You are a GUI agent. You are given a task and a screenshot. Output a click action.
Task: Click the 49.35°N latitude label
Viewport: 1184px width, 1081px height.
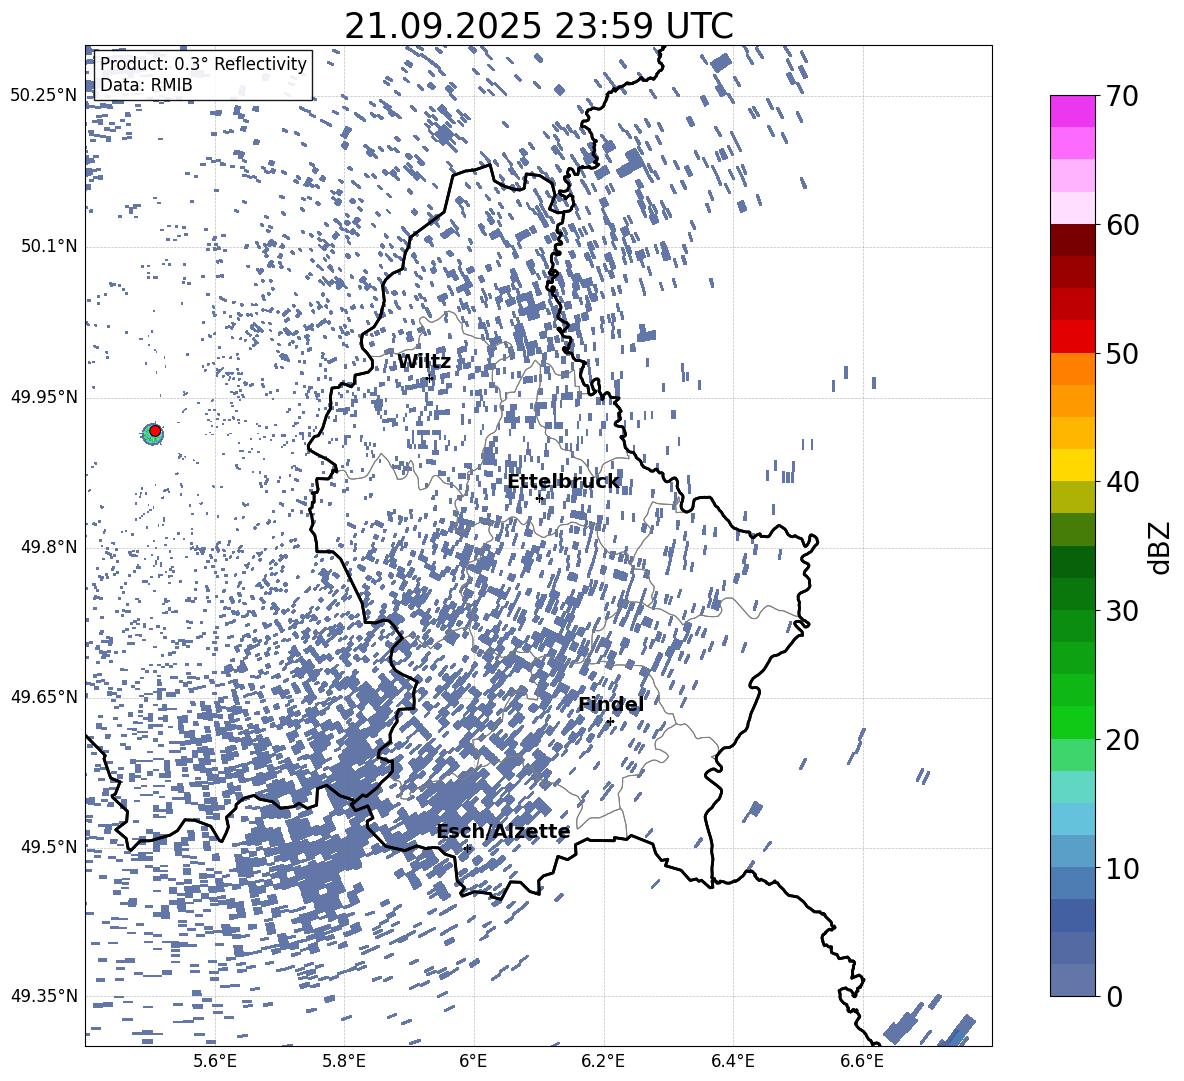[x=44, y=996]
